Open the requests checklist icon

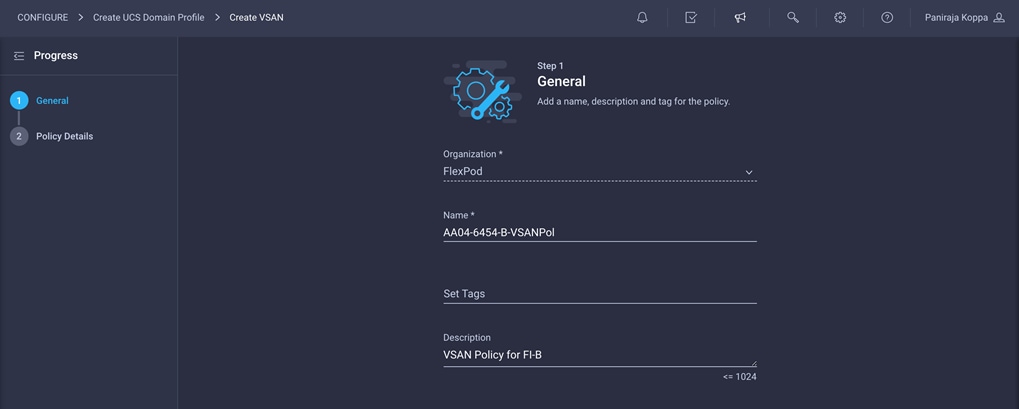[691, 18]
